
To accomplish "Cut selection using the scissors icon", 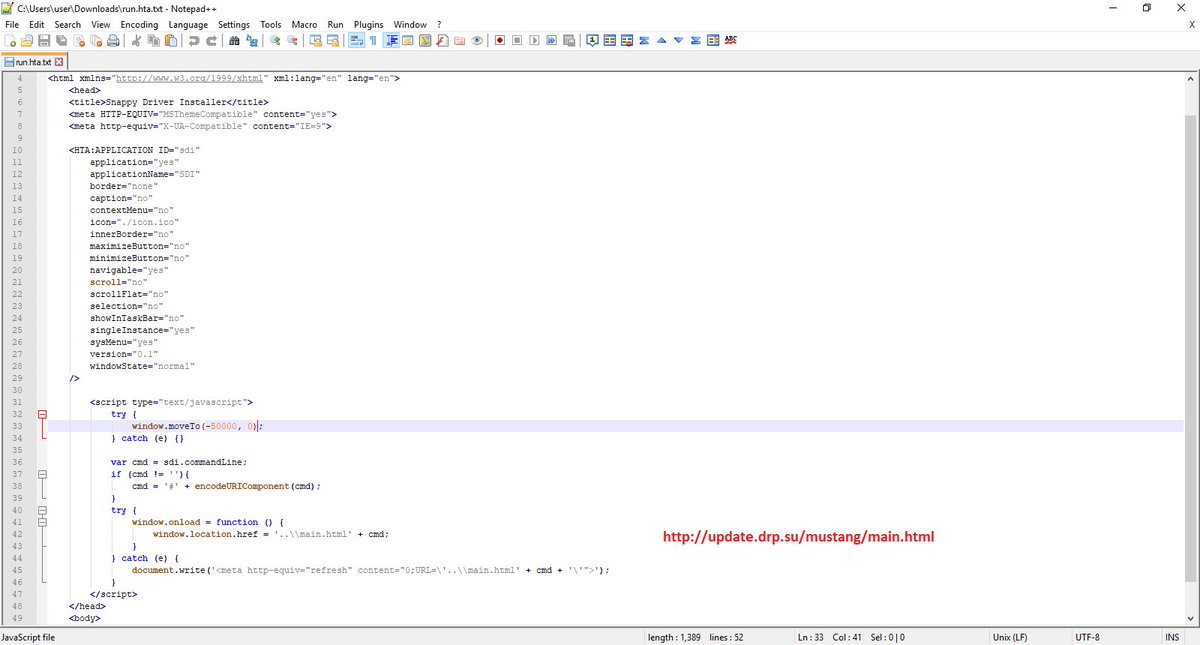I will click(x=135, y=41).
